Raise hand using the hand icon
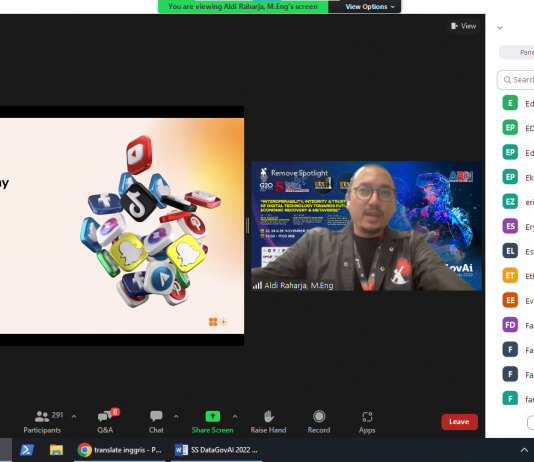 coord(268,416)
